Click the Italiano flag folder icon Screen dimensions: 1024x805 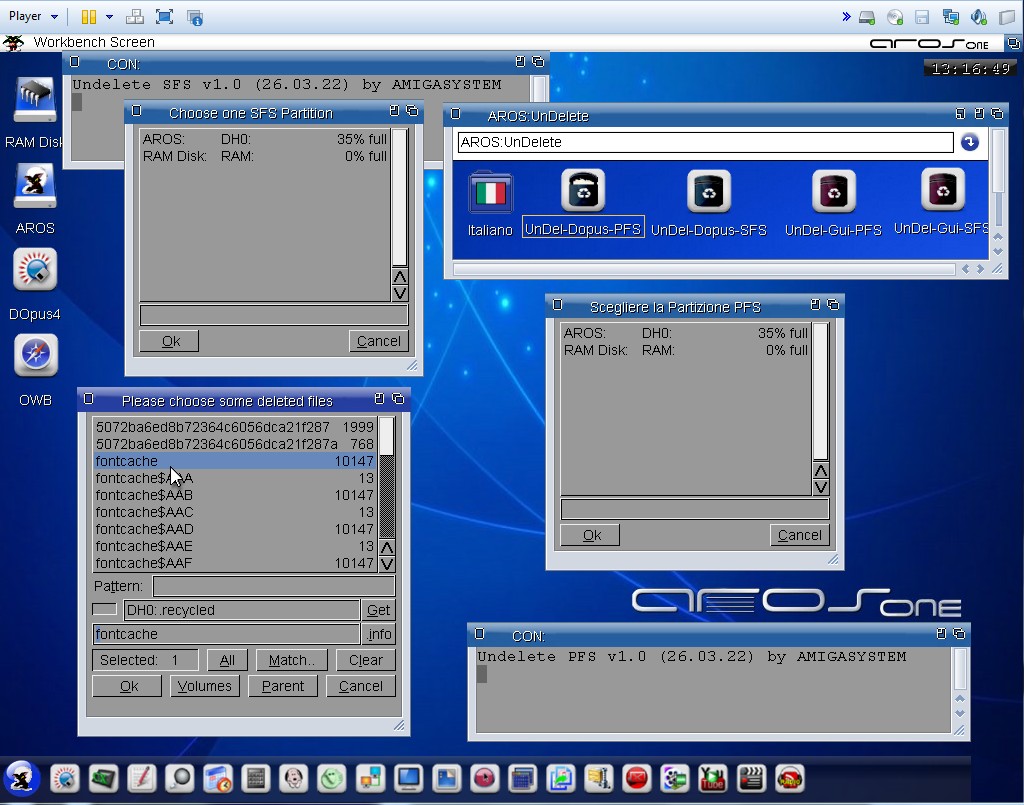click(x=490, y=194)
